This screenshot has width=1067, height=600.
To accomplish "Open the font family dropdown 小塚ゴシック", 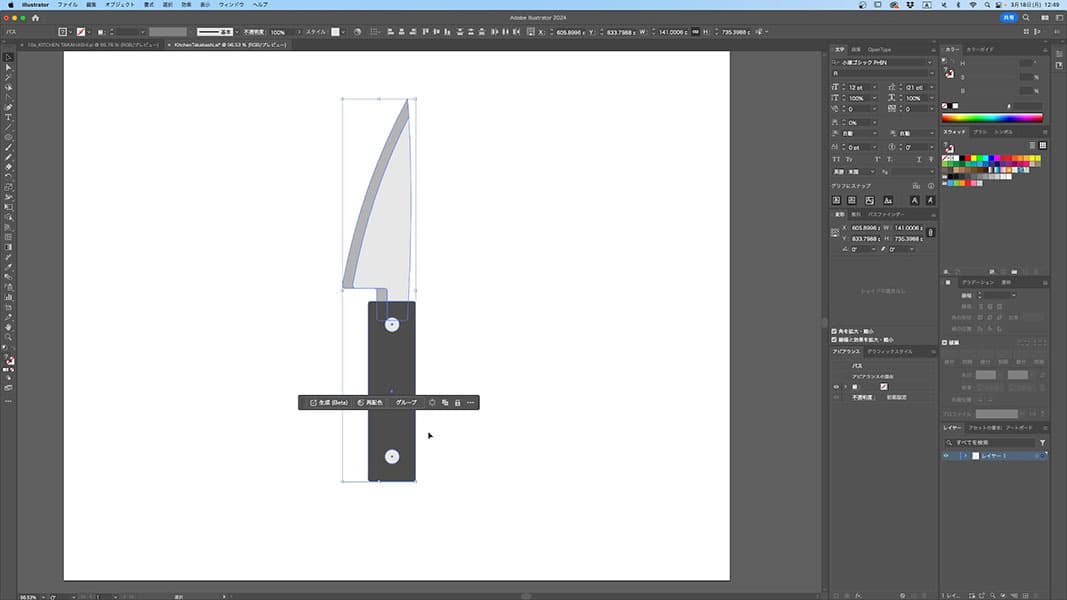I will [929, 63].
